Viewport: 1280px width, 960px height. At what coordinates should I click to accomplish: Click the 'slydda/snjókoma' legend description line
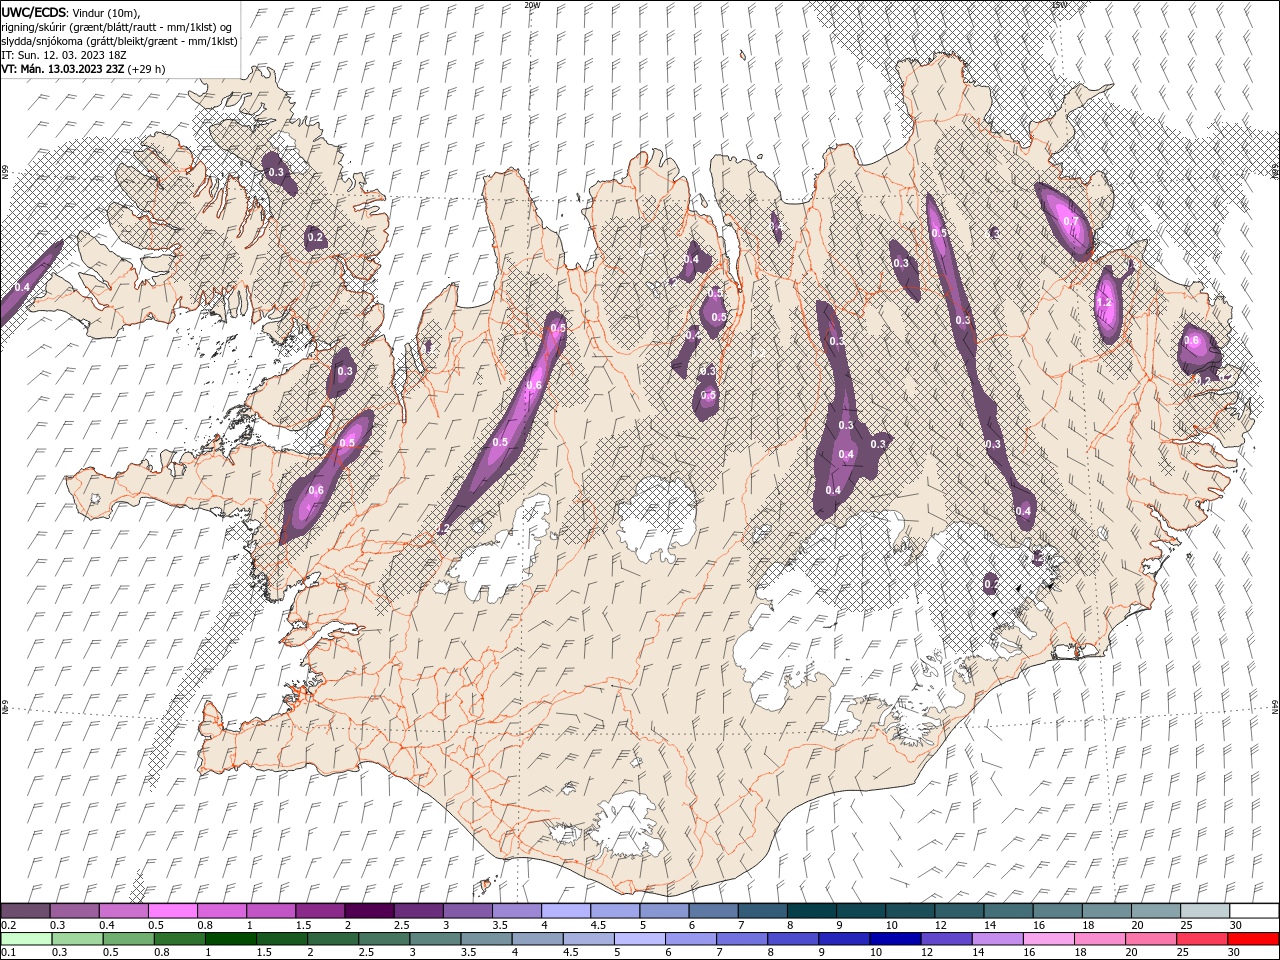coord(120,41)
